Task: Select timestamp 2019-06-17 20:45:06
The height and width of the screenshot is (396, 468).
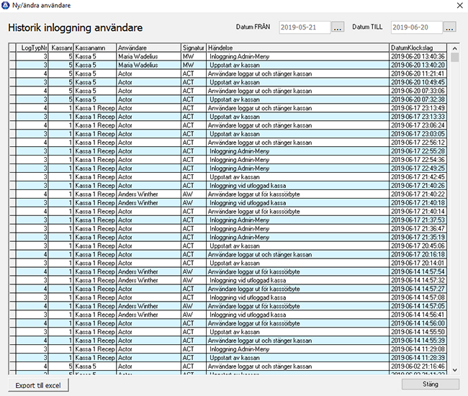Action: (418, 246)
